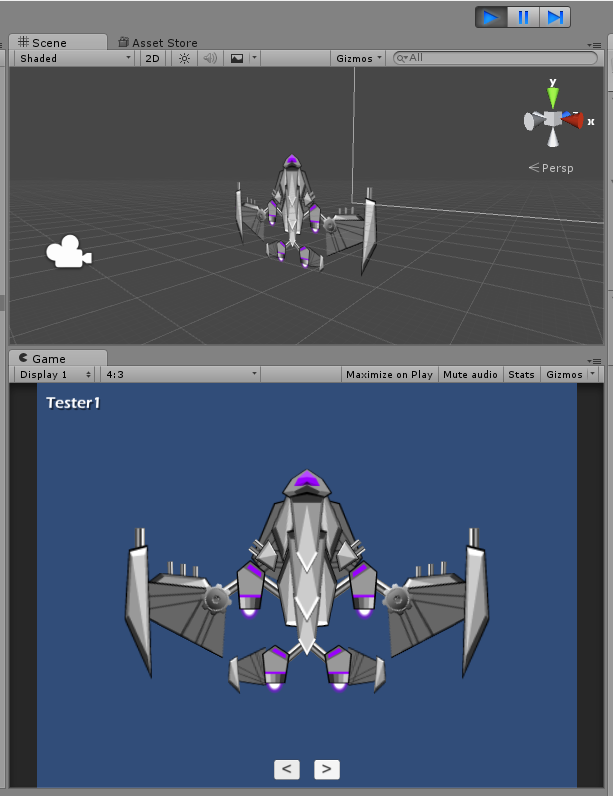Click the bottom gizmo cone
The image size is (613, 796).
(x=553, y=138)
